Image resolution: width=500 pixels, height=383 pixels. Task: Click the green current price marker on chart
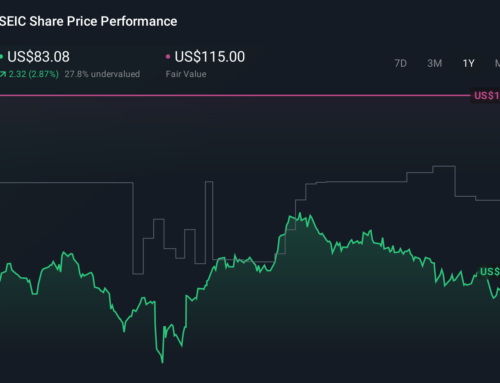pos(489,272)
